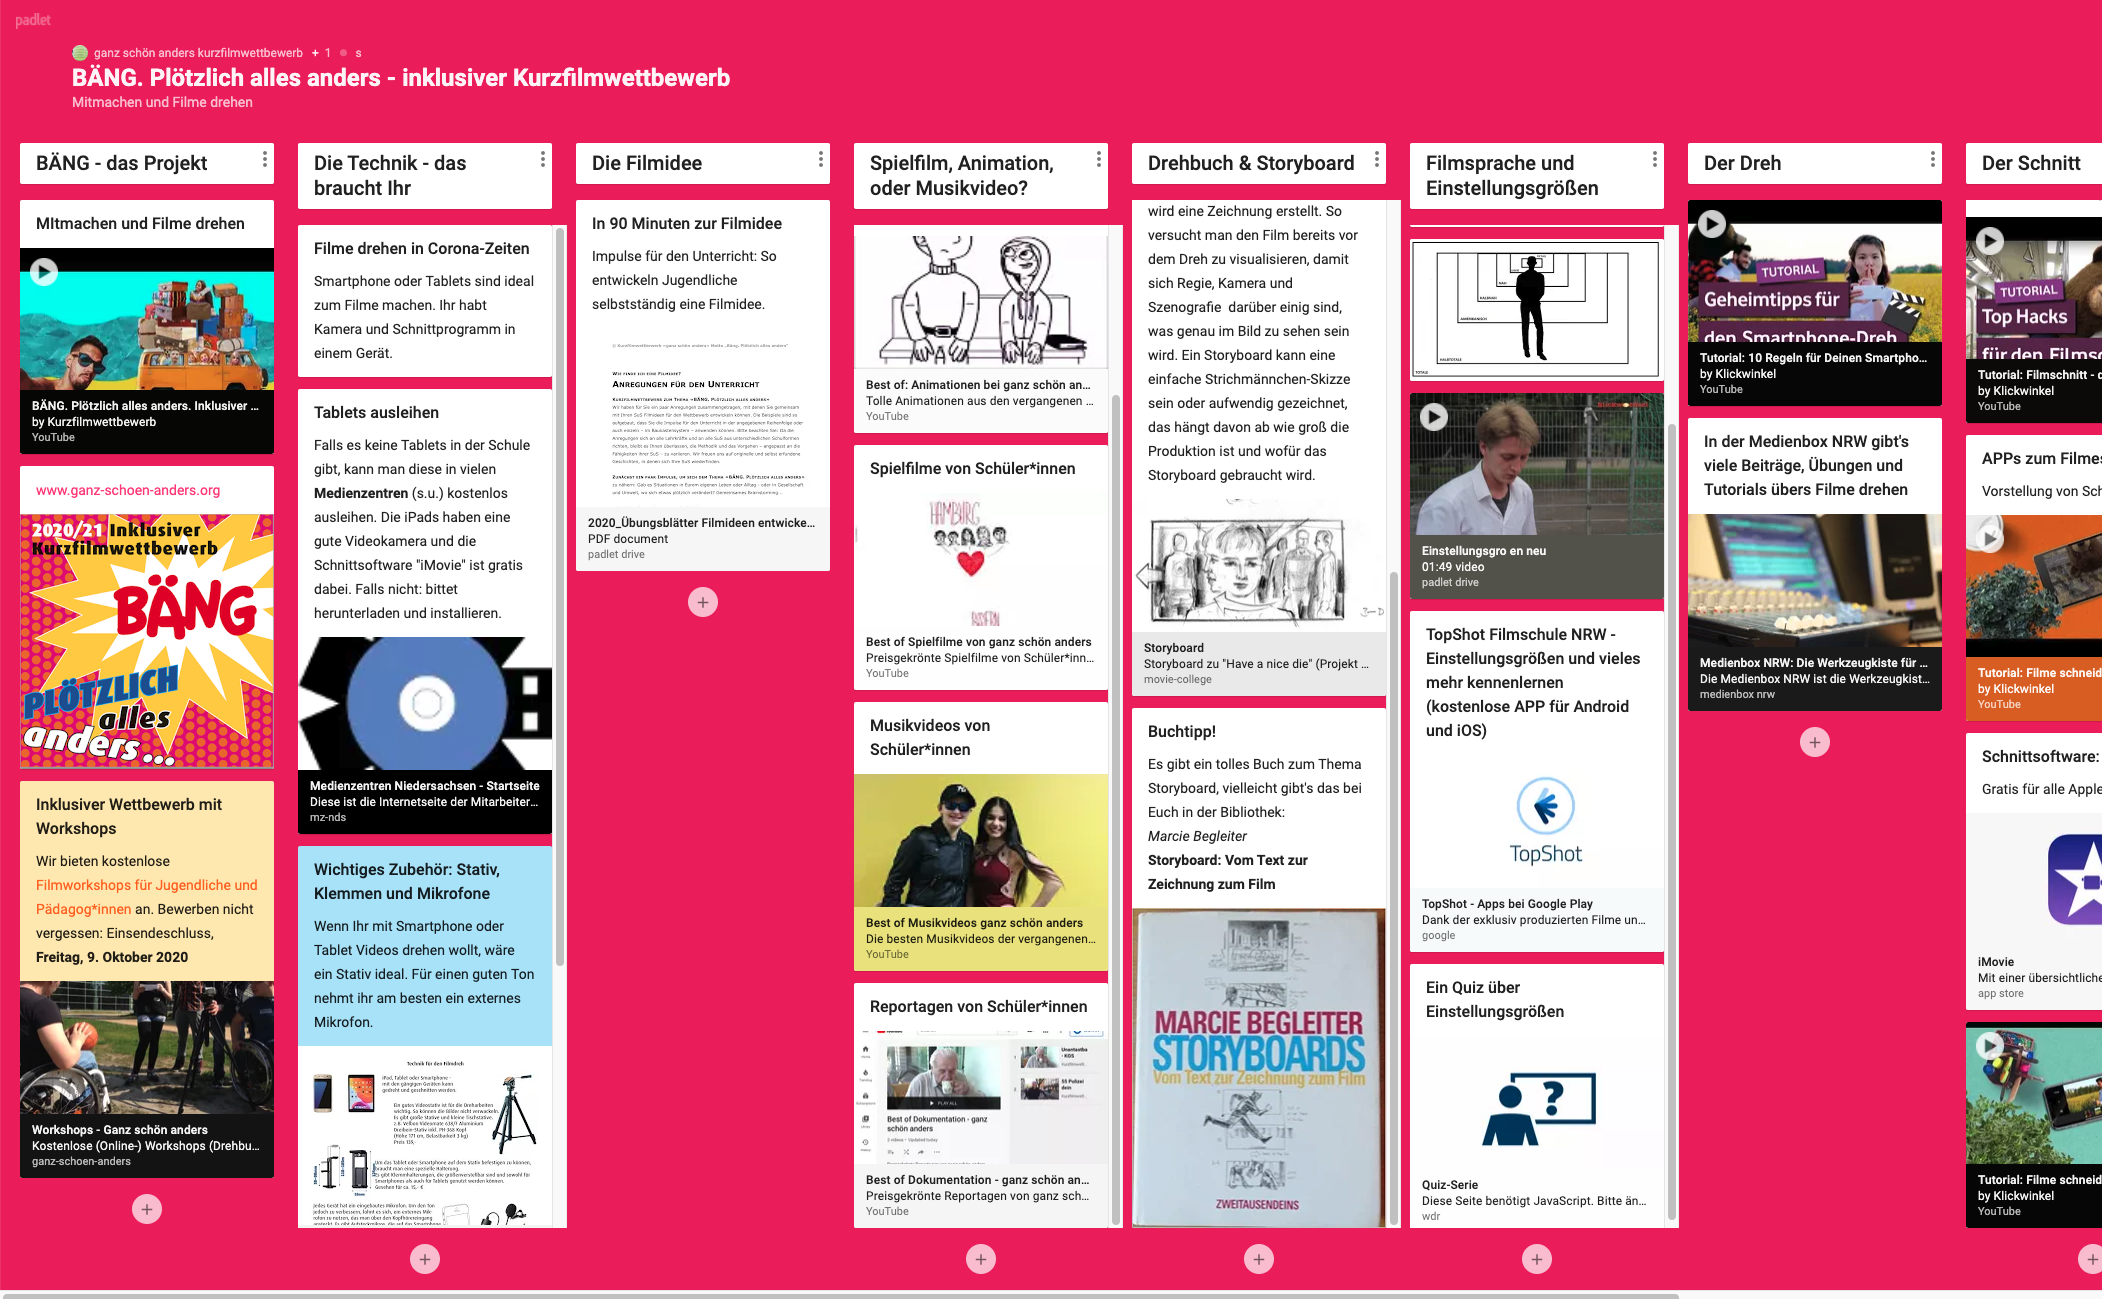Add a post under Der Dreh column

click(1815, 742)
